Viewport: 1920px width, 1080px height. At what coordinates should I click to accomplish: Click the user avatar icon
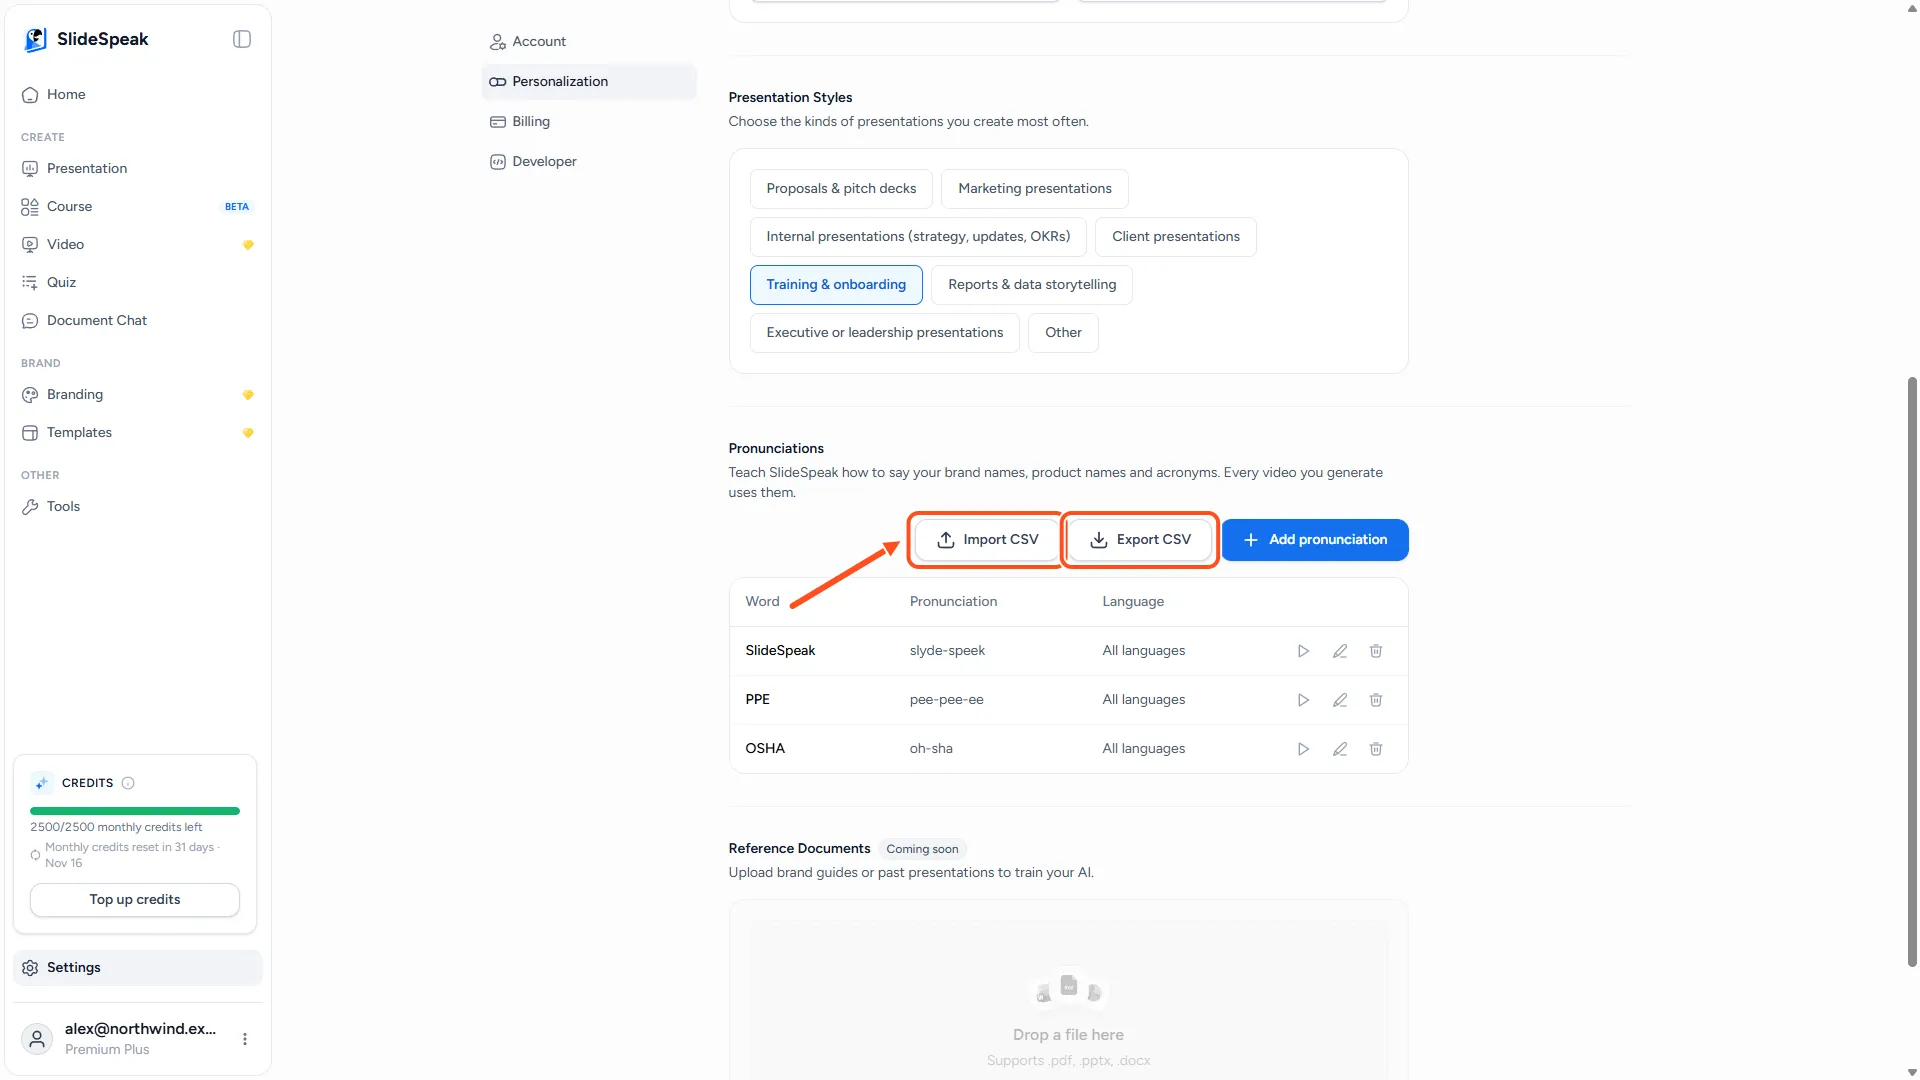[x=37, y=1039]
